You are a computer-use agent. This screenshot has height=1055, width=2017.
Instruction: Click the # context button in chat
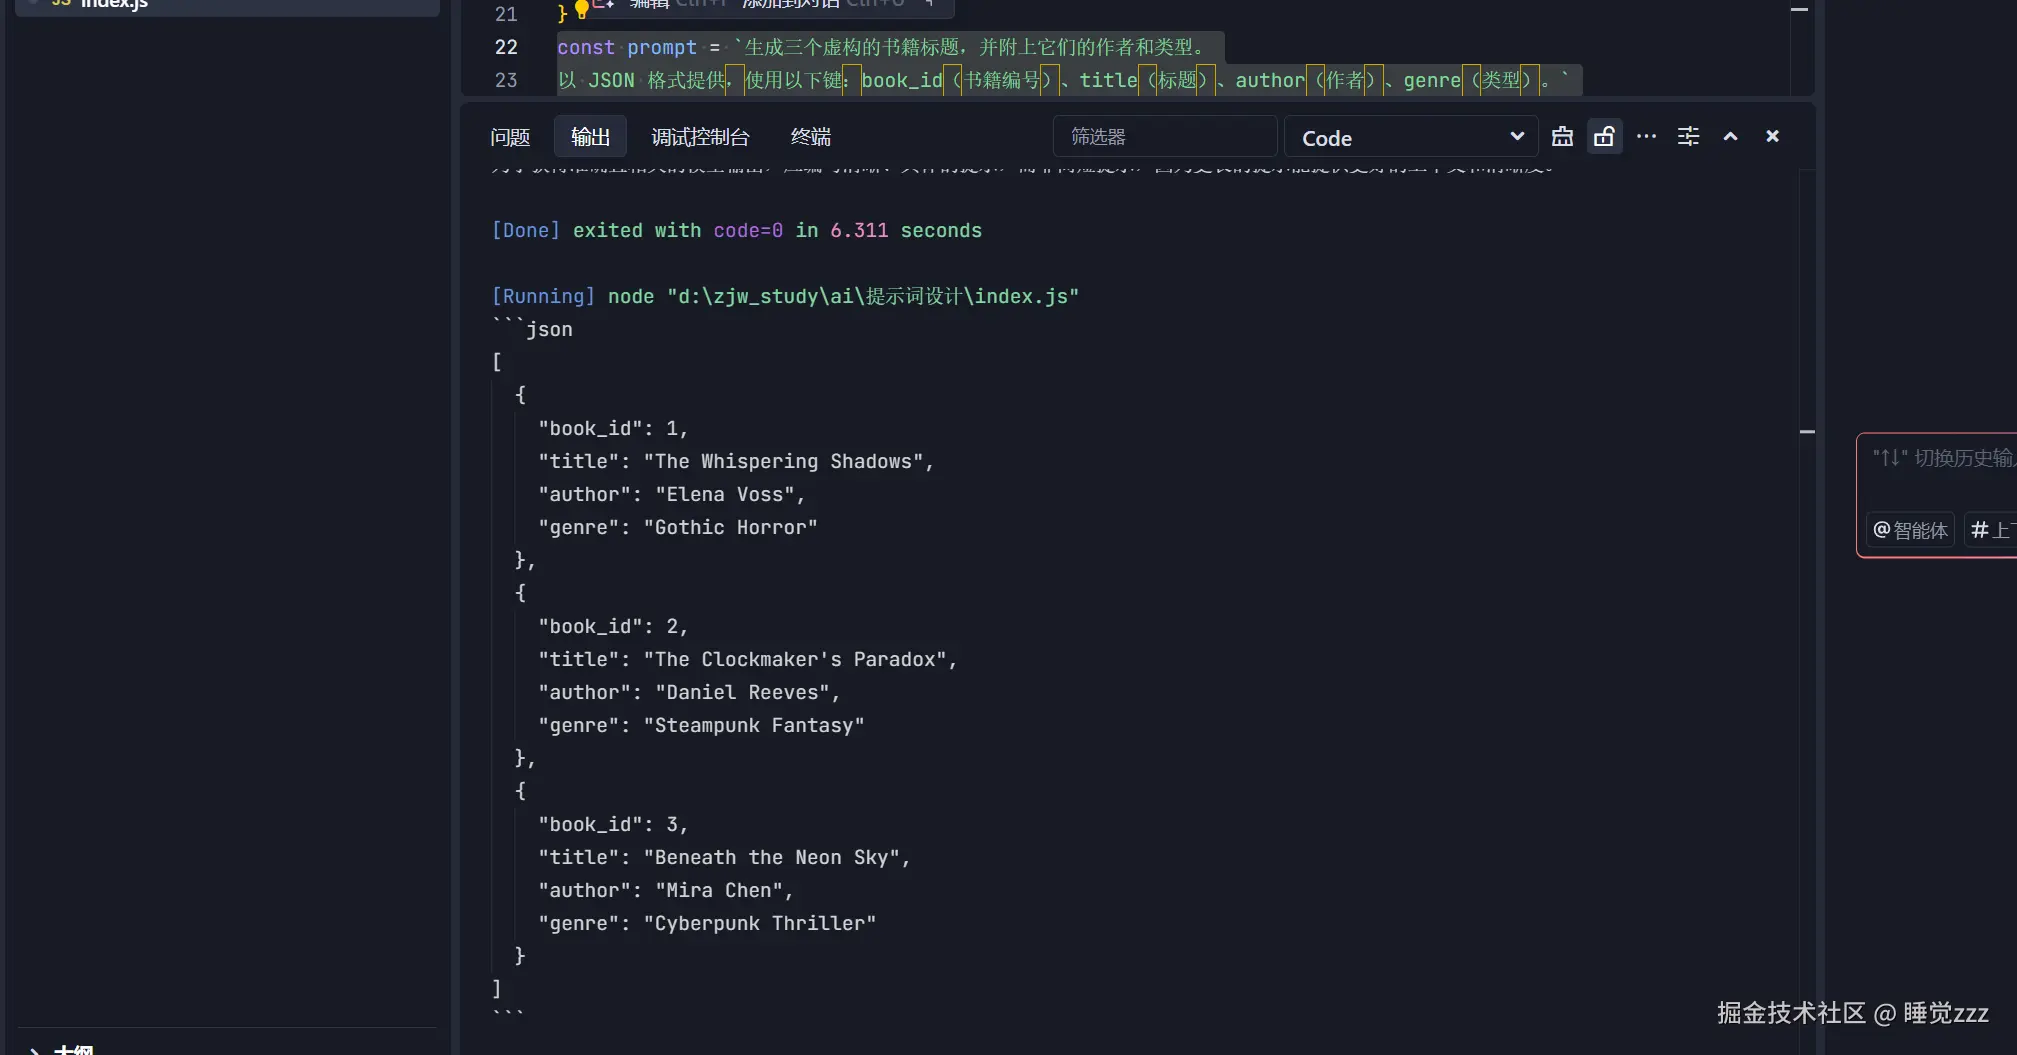(x=1990, y=530)
